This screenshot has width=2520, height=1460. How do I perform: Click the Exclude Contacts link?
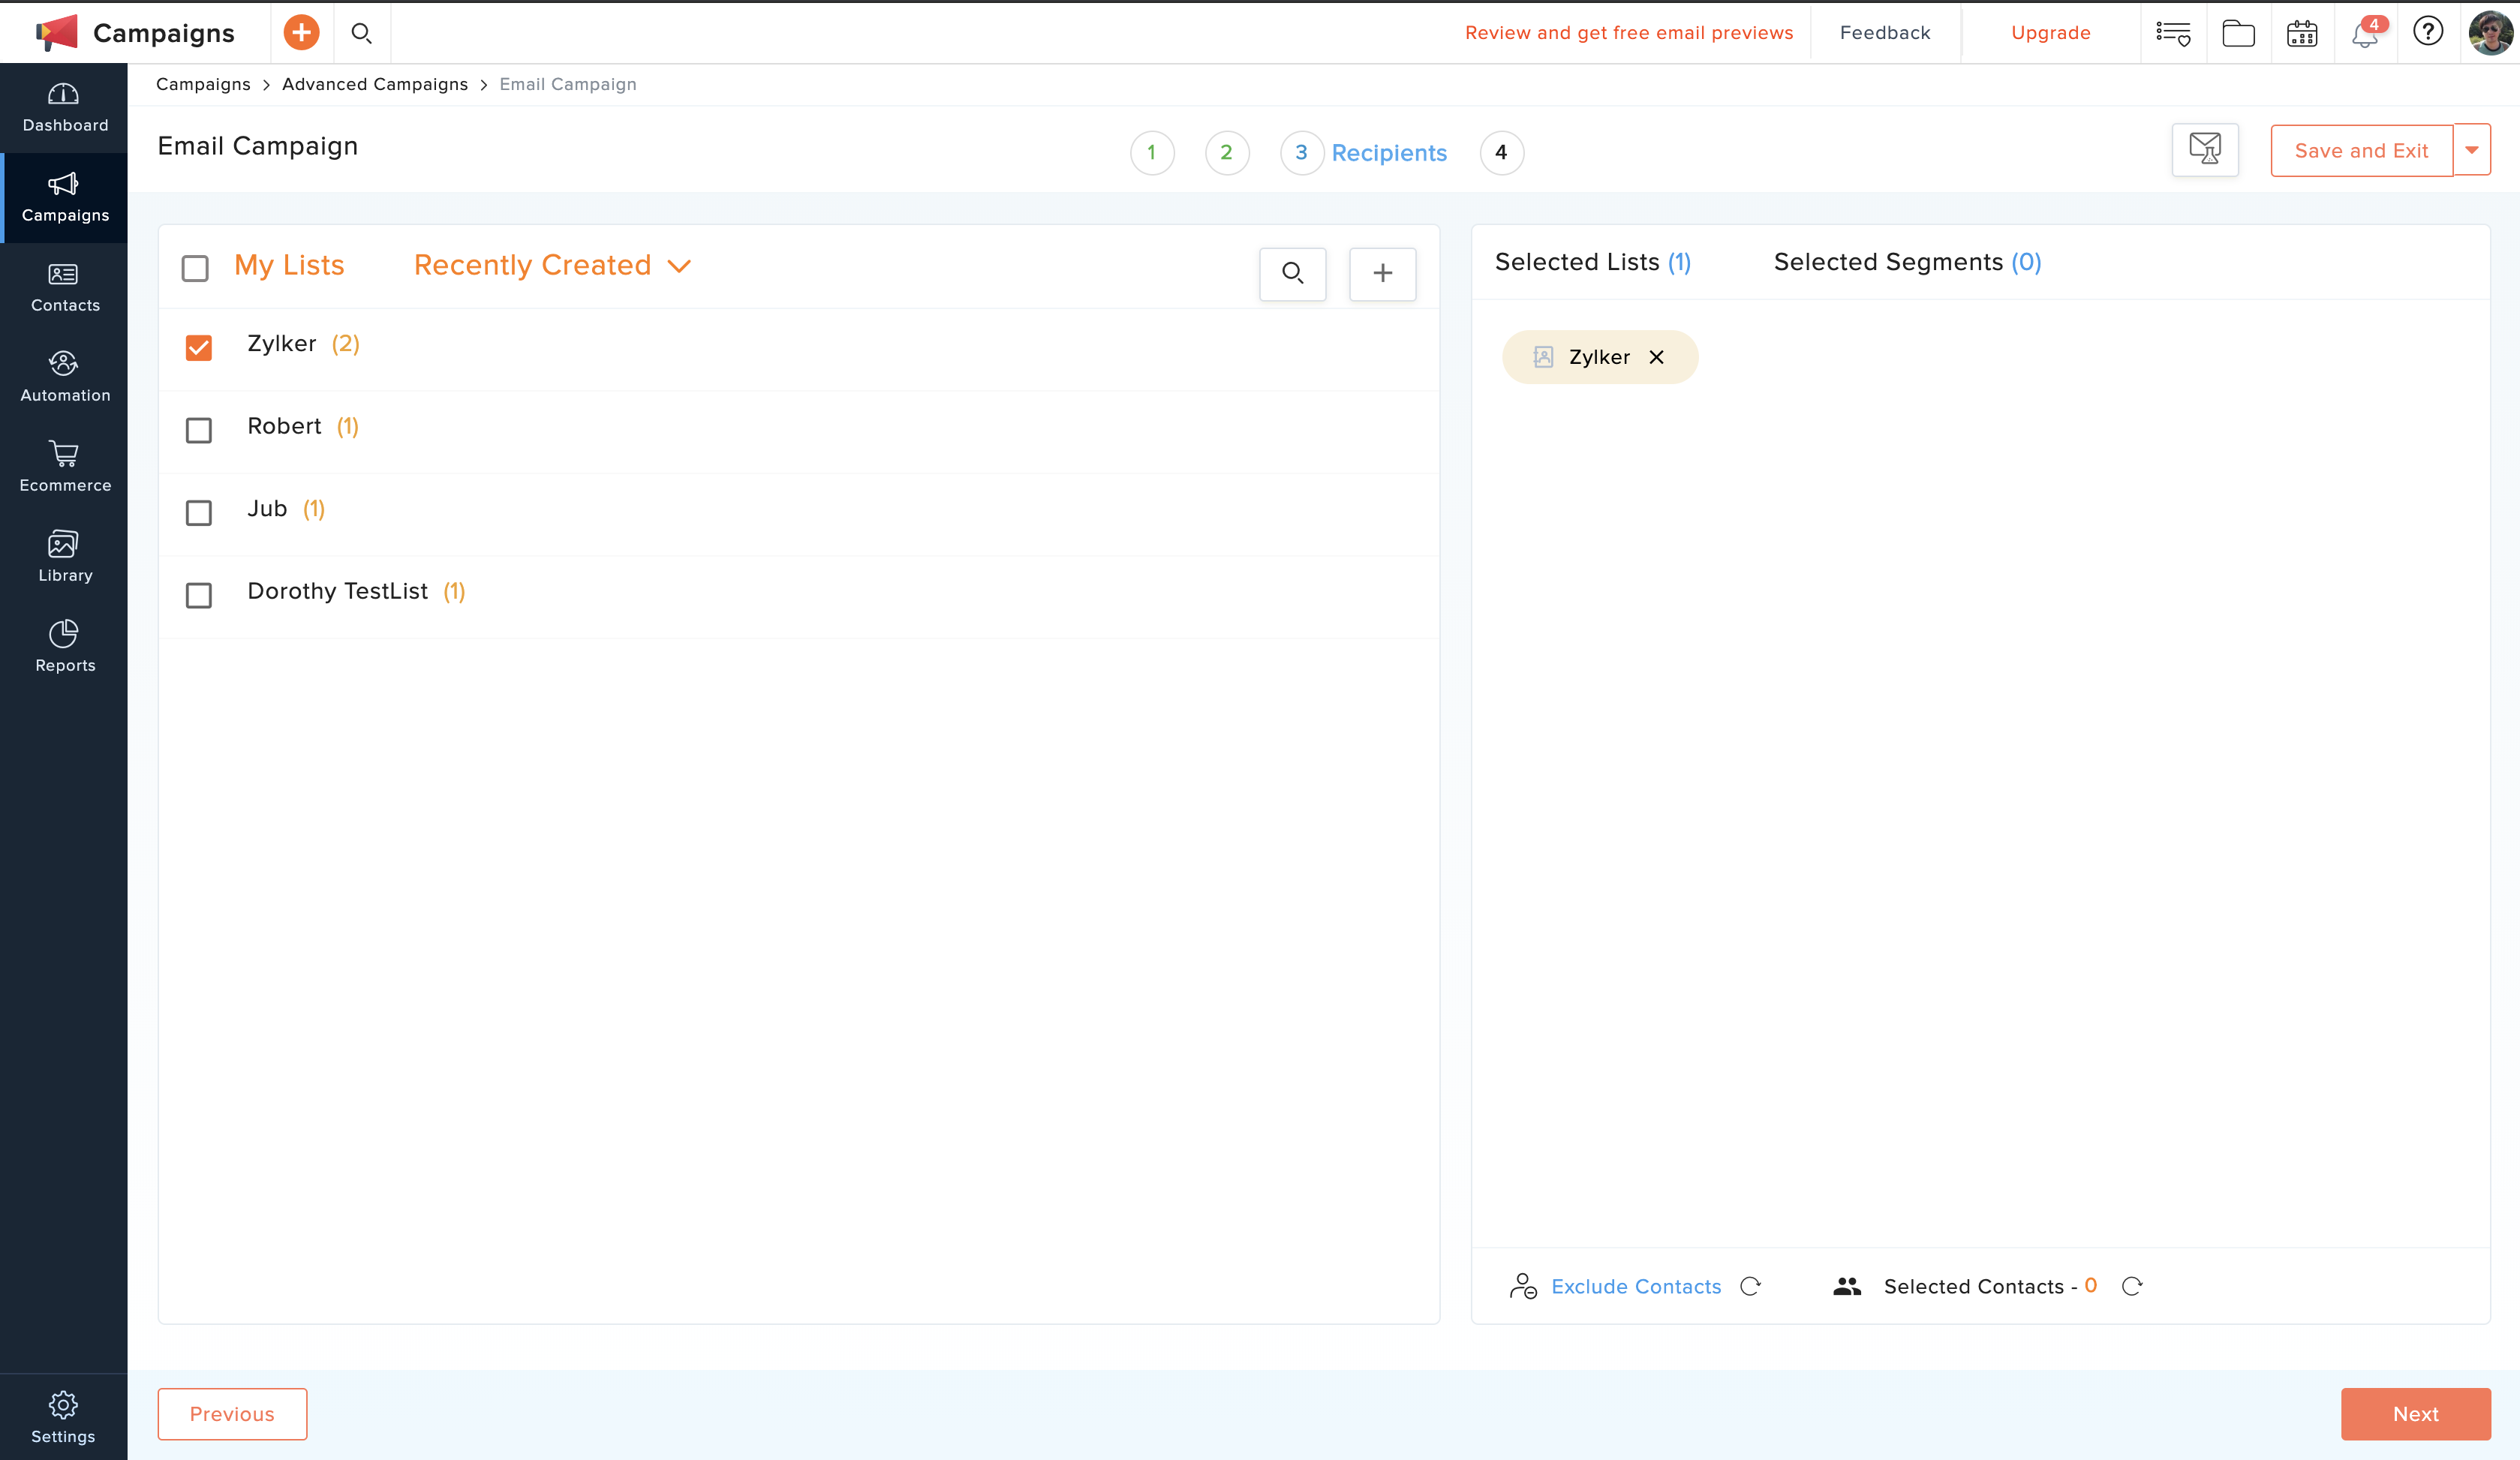[x=1635, y=1286]
